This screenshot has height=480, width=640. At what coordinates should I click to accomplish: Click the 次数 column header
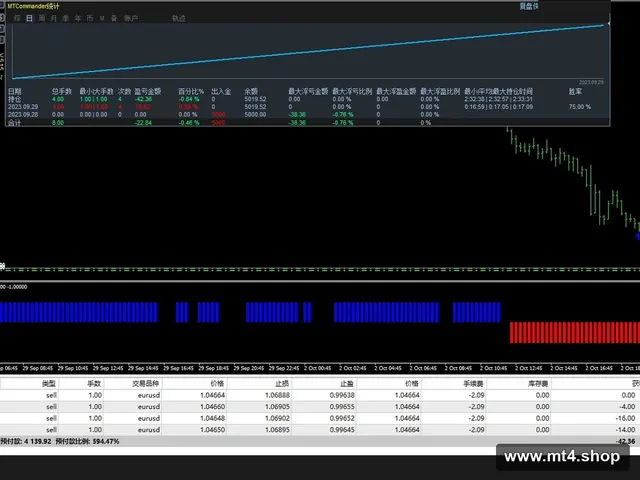[x=124, y=91]
